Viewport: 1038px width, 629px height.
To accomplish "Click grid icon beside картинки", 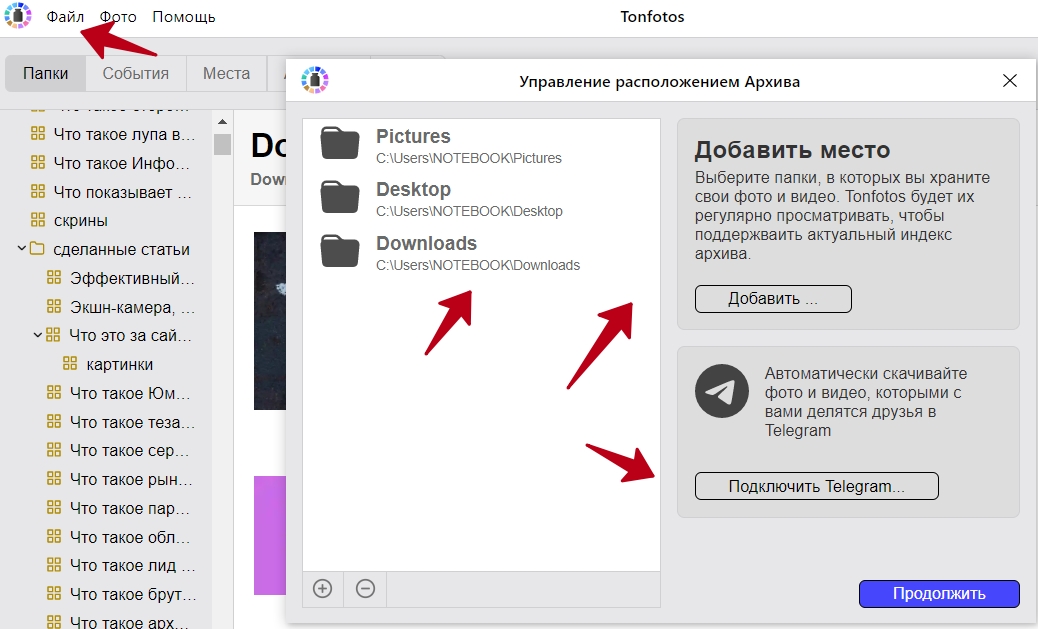I will pyautogui.click(x=70, y=363).
